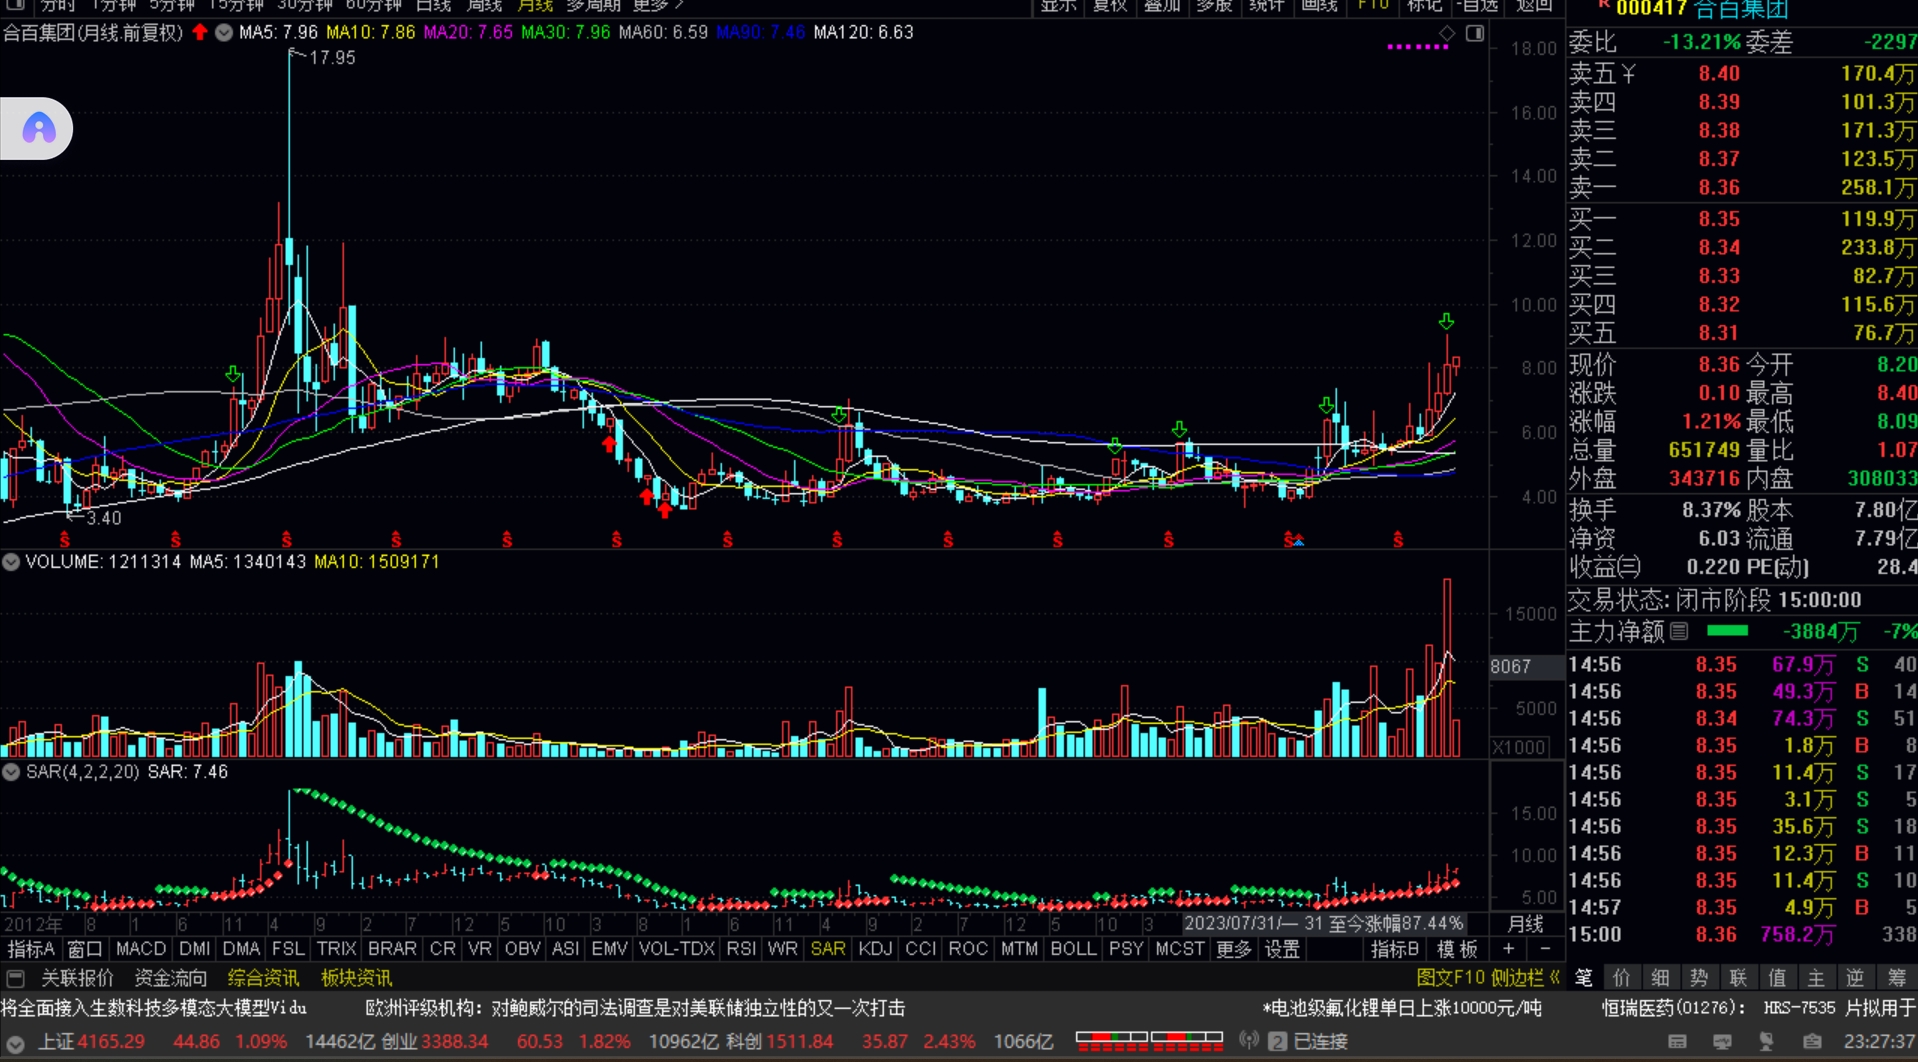Switch chart to 周线 weekly period
Viewport: 1918px width, 1062px height.
pos(485,6)
